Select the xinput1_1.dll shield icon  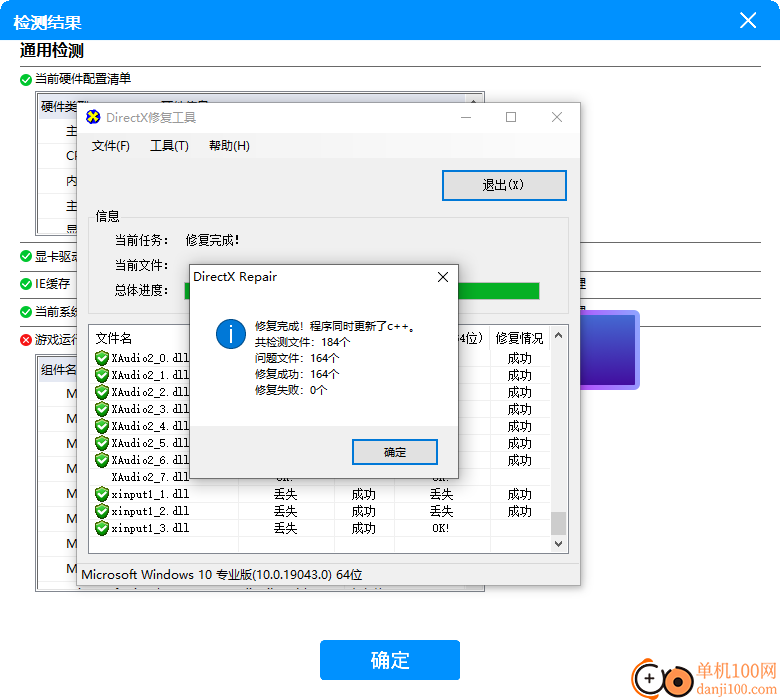click(x=101, y=494)
